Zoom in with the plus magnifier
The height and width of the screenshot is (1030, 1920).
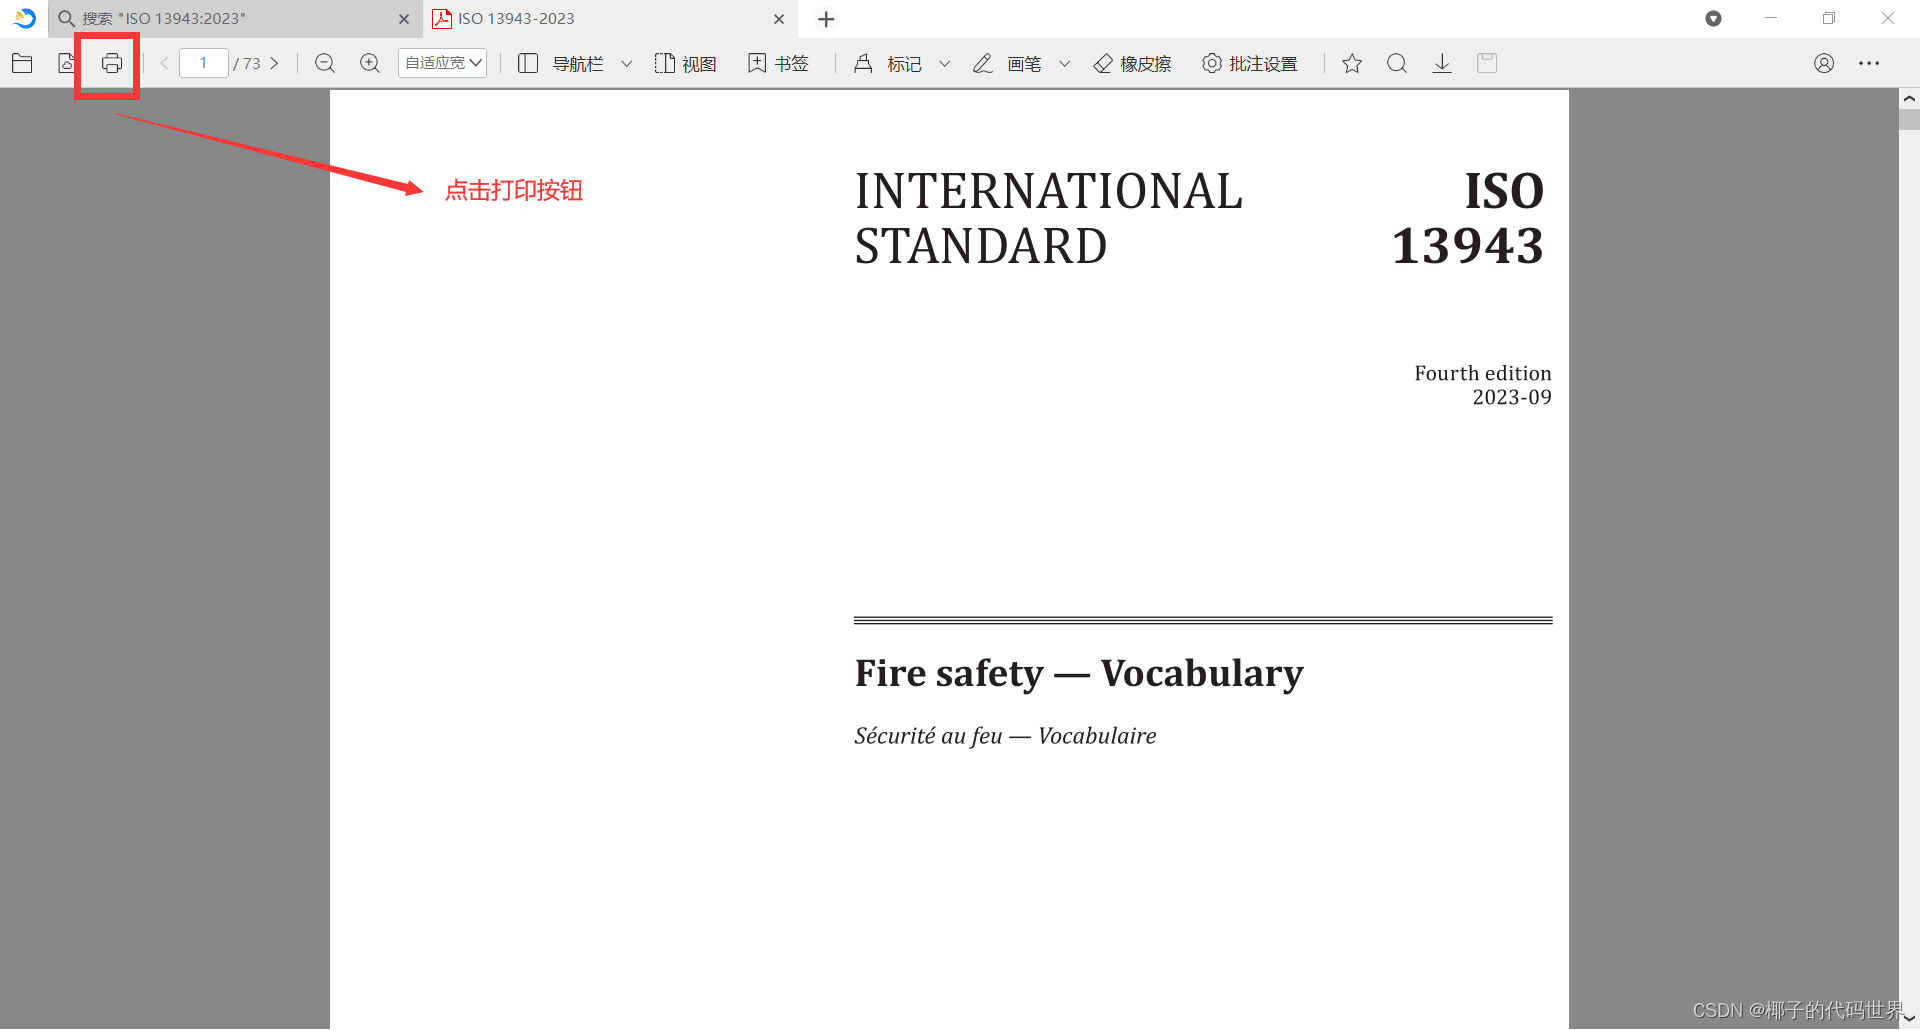click(x=370, y=63)
